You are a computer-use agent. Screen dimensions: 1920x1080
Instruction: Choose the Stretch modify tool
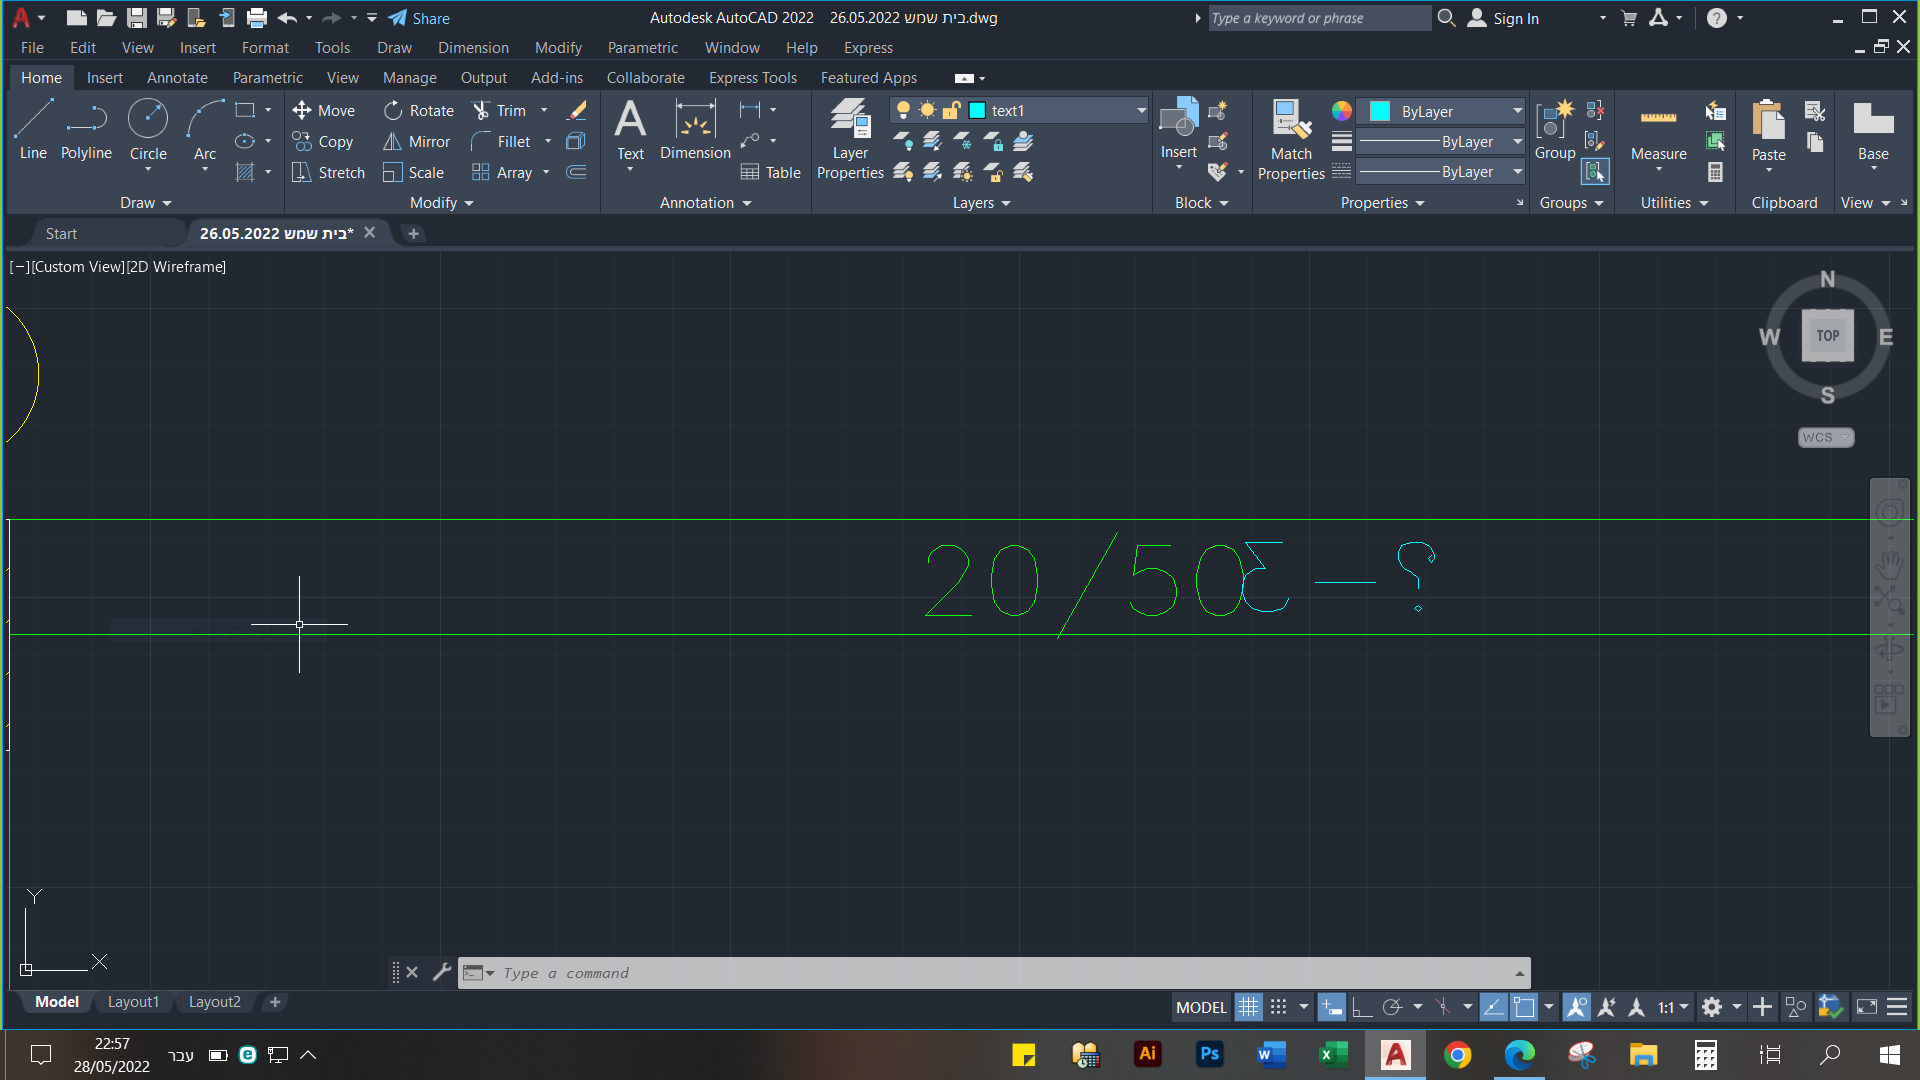tap(329, 173)
